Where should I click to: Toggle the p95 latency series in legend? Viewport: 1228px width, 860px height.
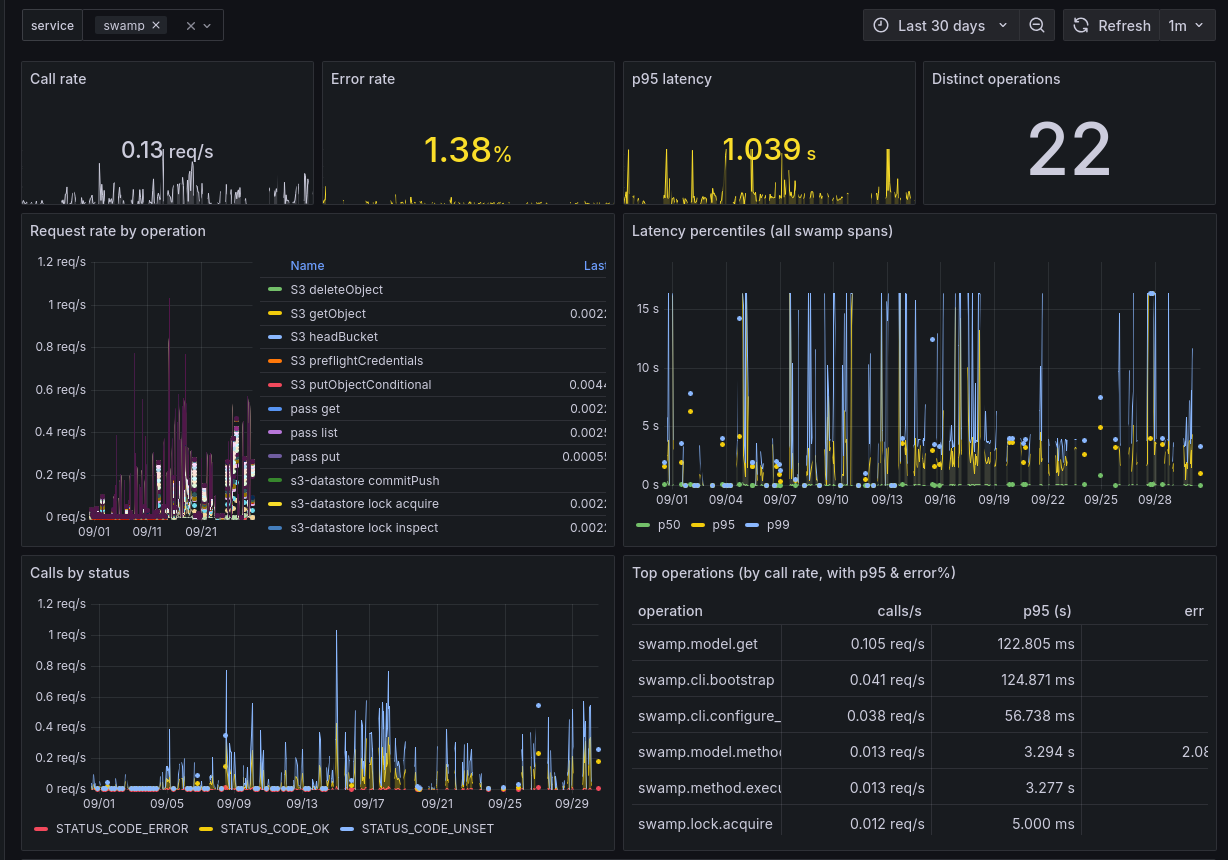point(723,525)
